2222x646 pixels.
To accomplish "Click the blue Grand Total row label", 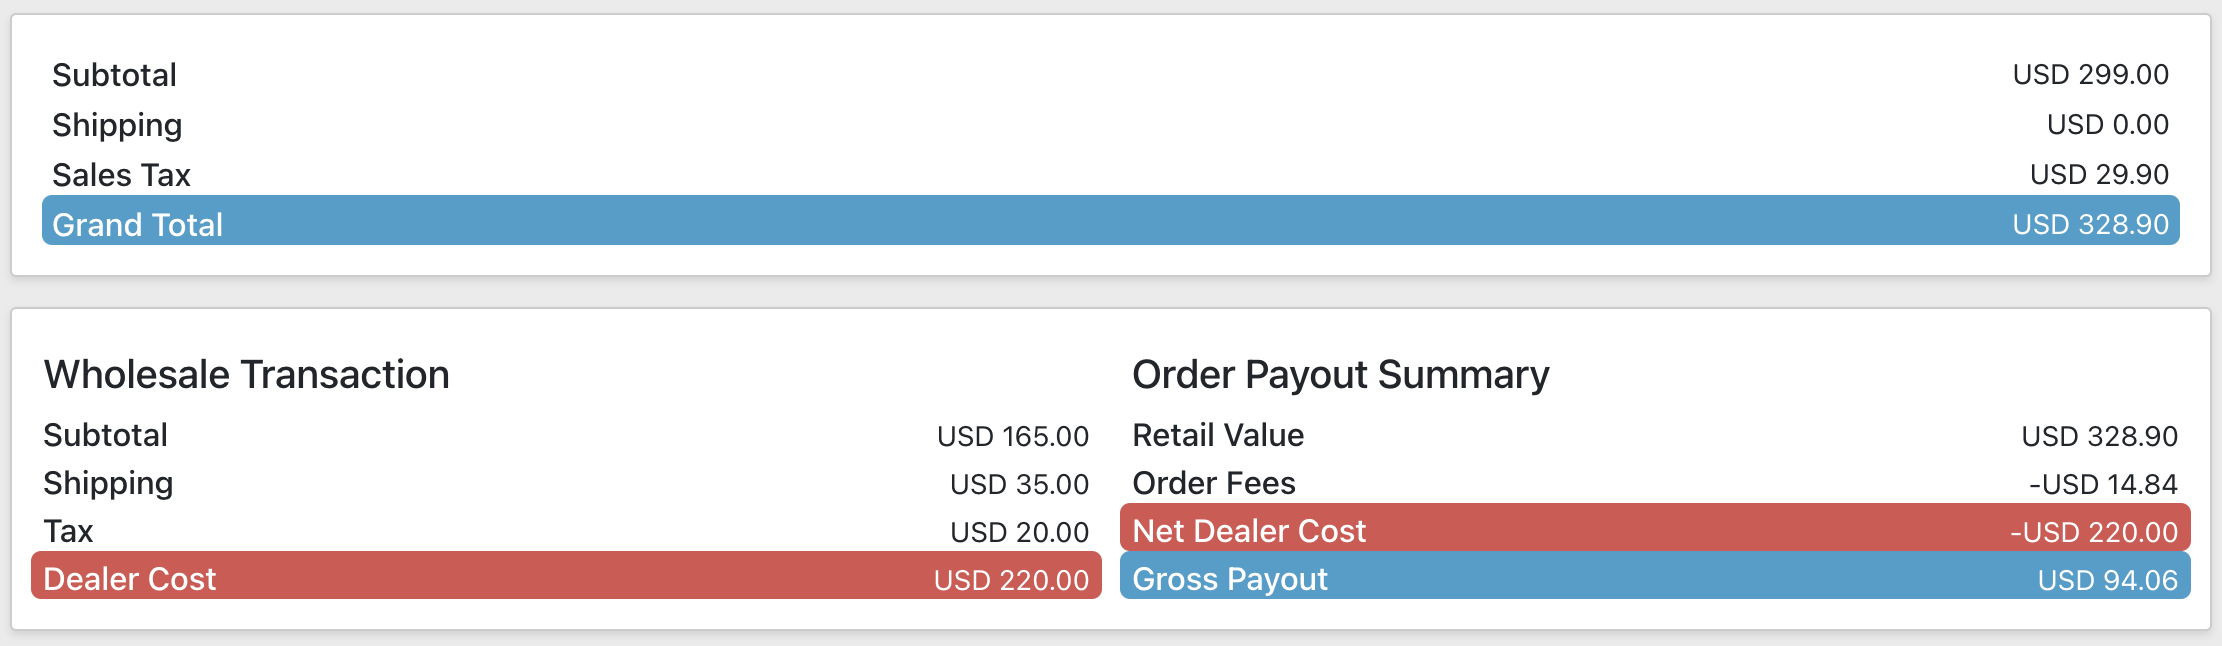I will (x=137, y=225).
